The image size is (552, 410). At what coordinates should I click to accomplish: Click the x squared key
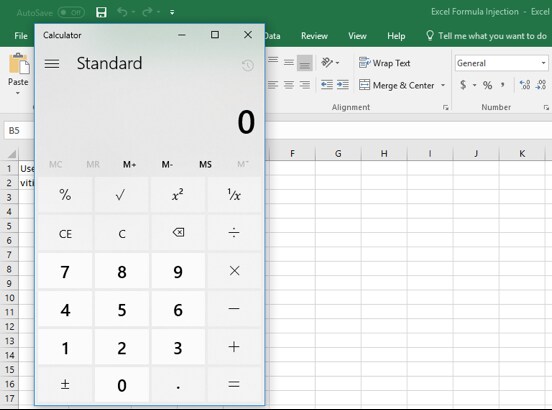pyautogui.click(x=178, y=195)
